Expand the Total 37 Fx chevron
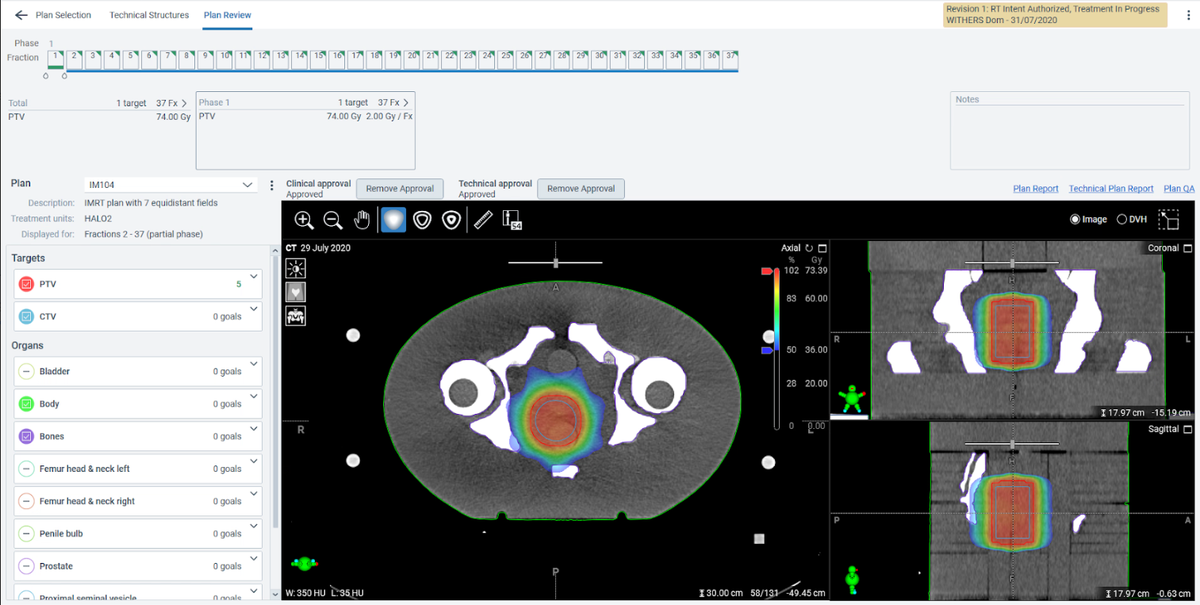The image size is (1200, 605). [x=184, y=103]
